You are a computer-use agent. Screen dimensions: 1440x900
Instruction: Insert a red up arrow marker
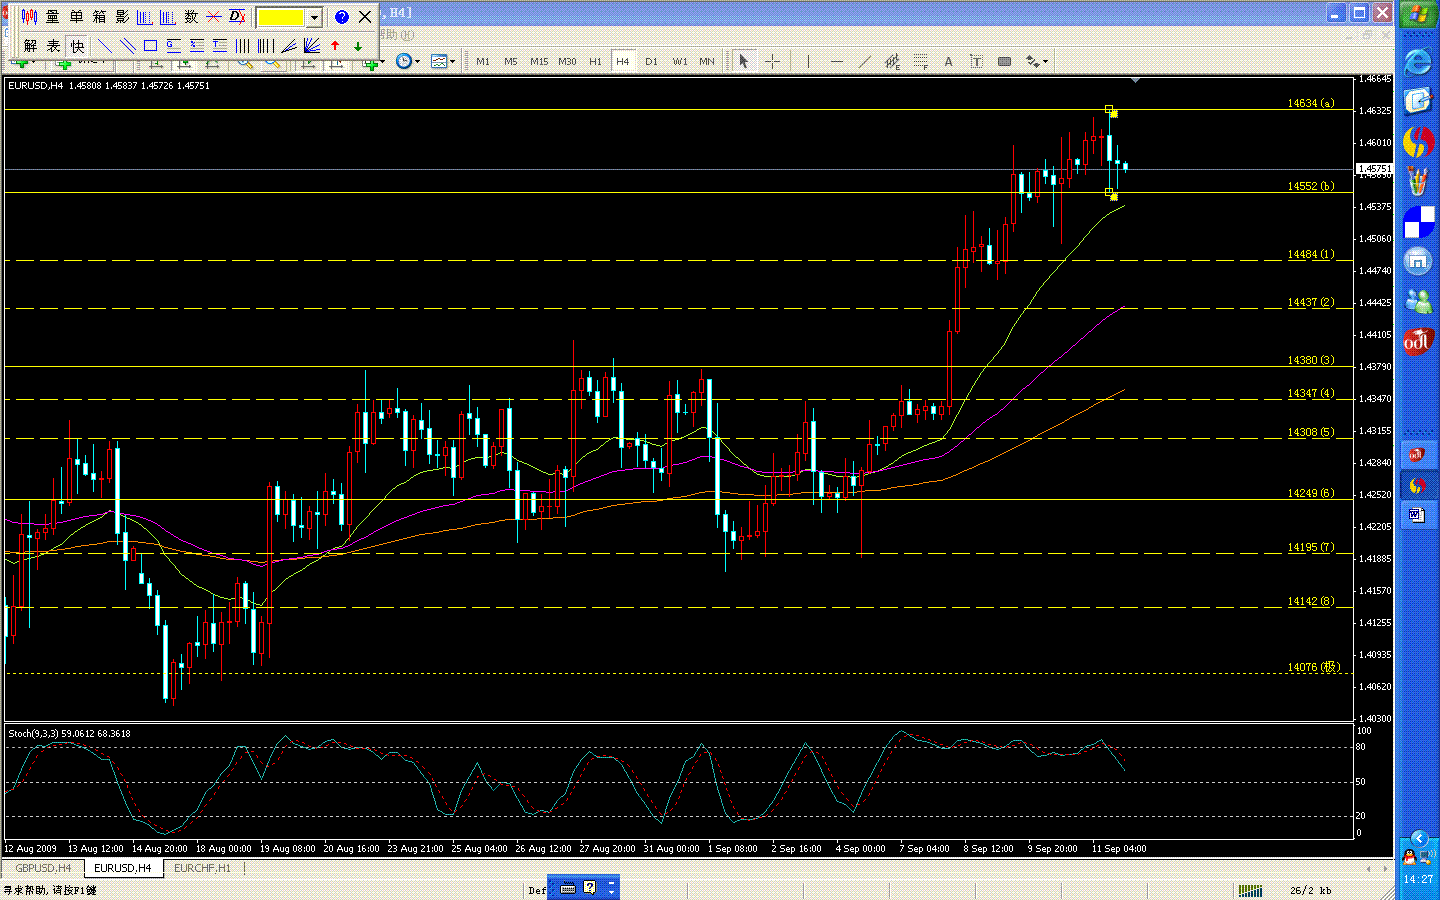[335, 46]
